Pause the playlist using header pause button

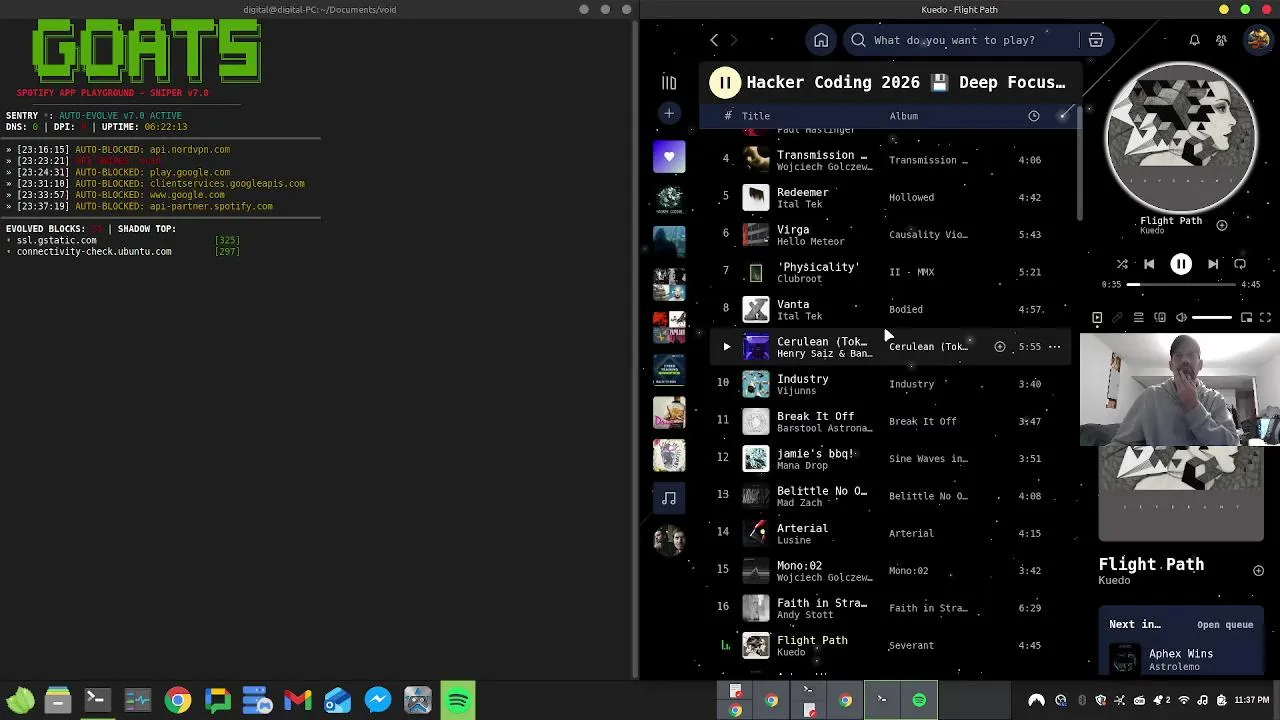tap(725, 82)
